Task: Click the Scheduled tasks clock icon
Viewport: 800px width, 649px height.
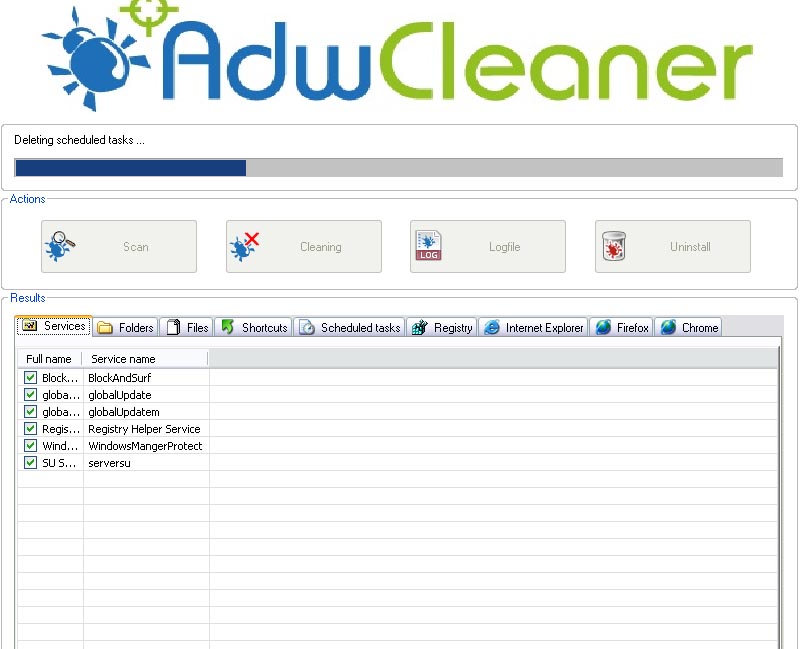Action: click(x=307, y=328)
